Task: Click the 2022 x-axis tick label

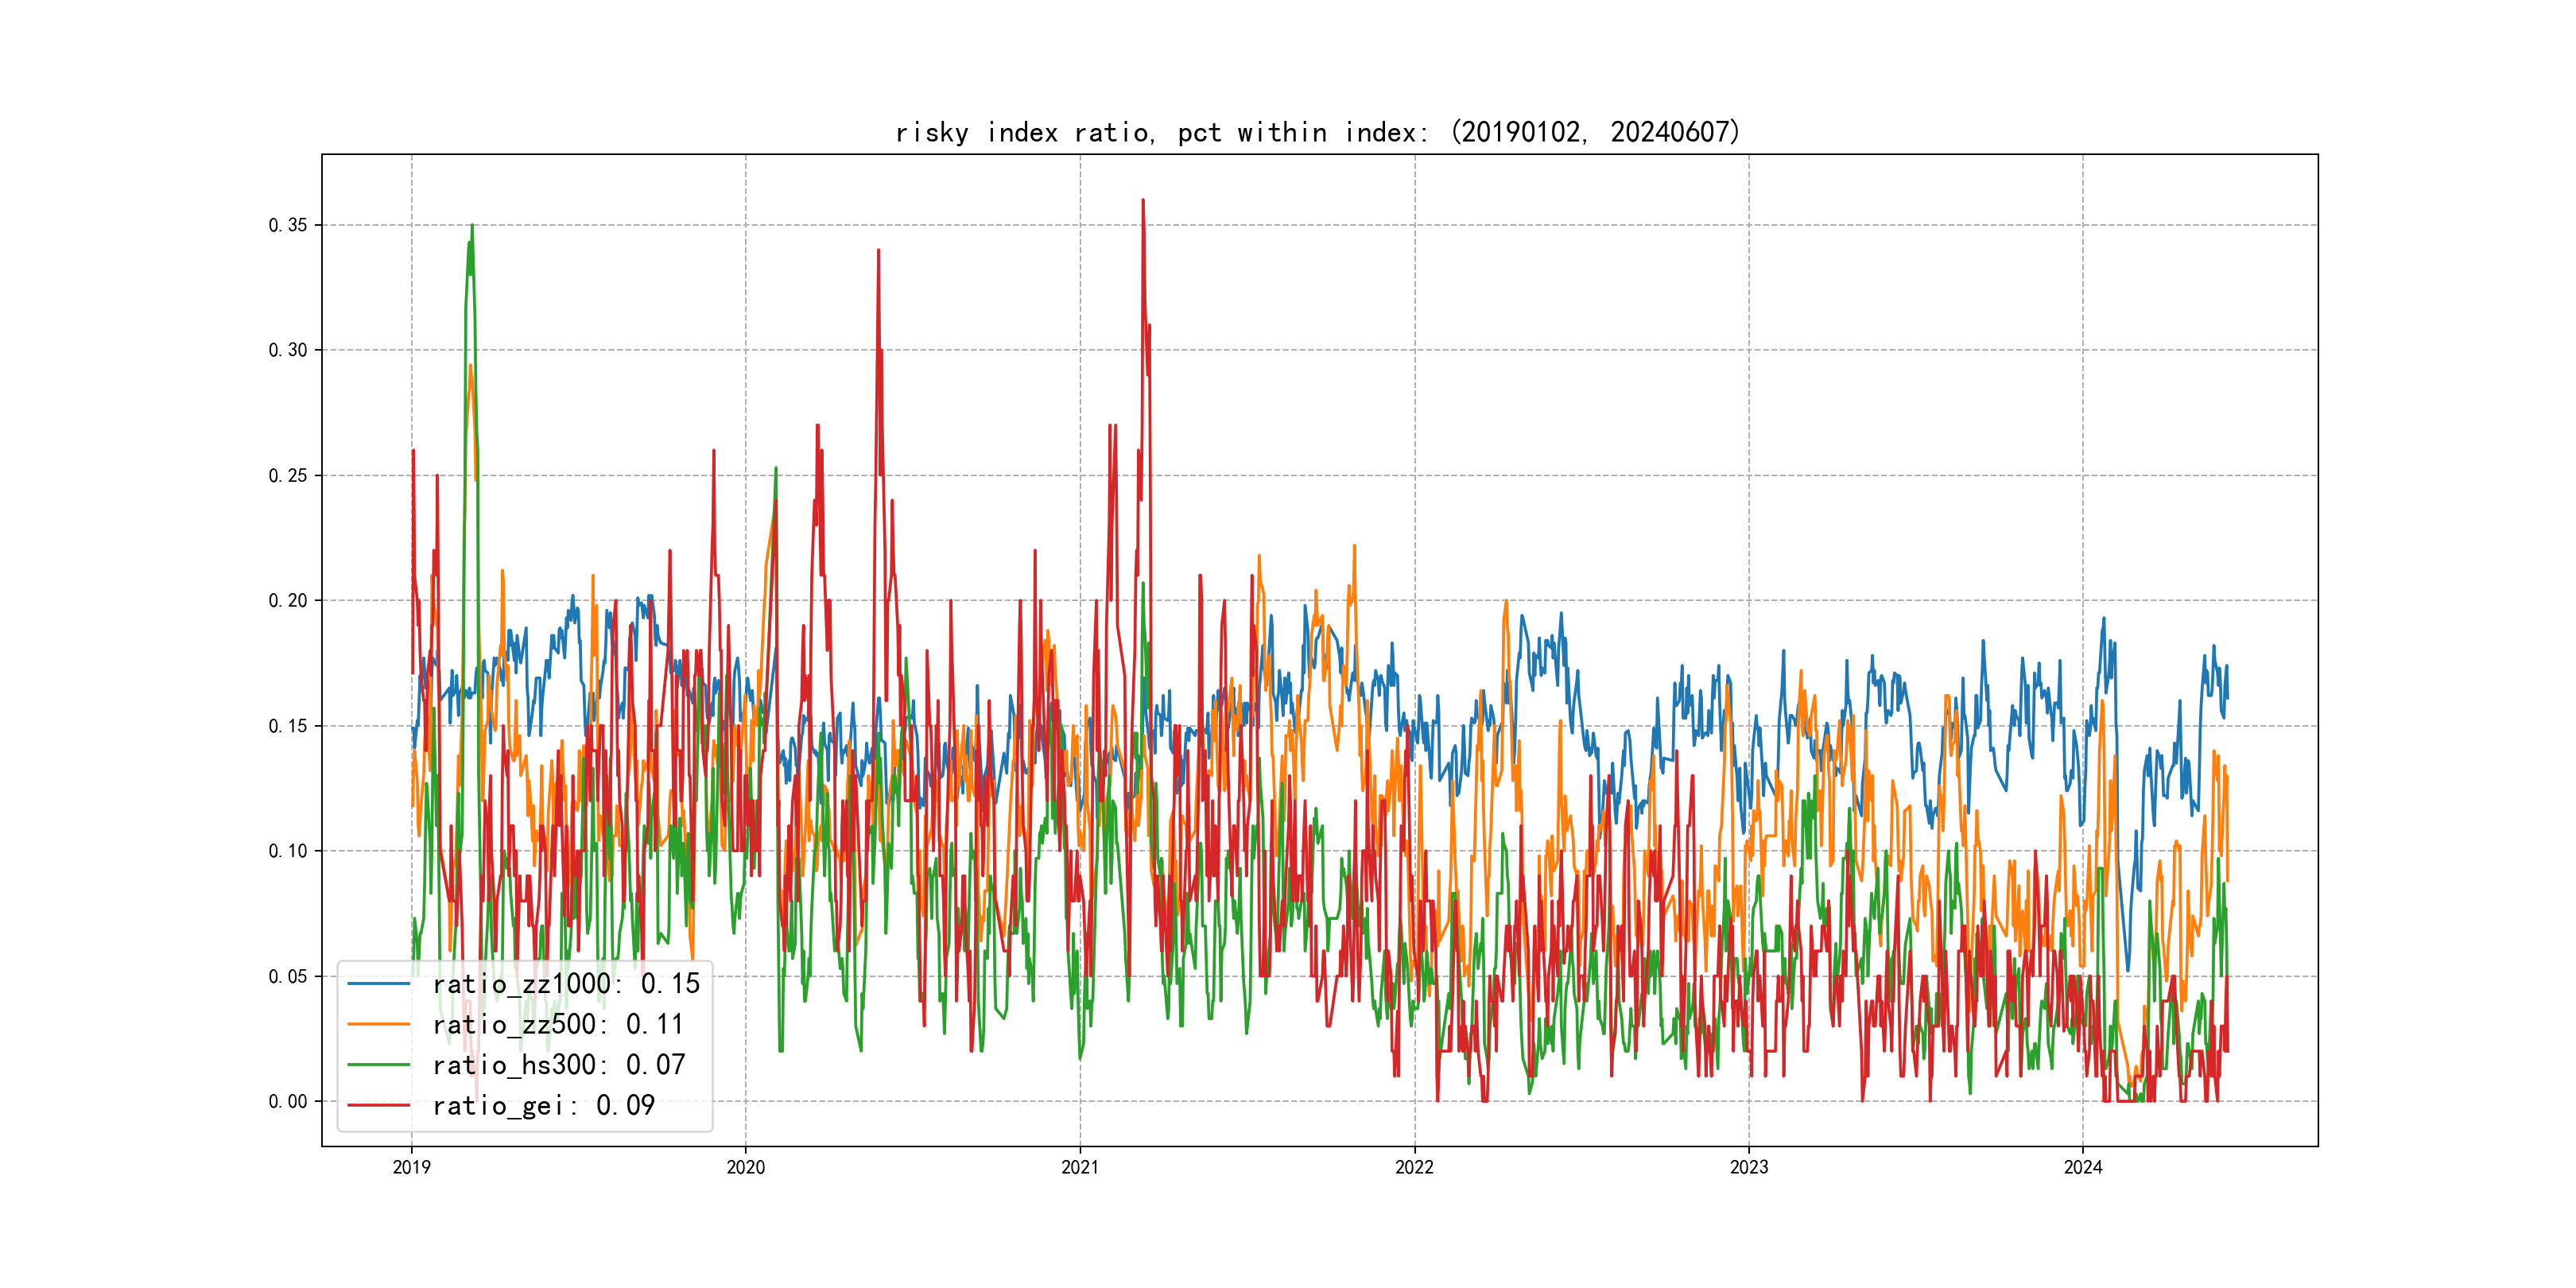Action: tap(1414, 1167)
